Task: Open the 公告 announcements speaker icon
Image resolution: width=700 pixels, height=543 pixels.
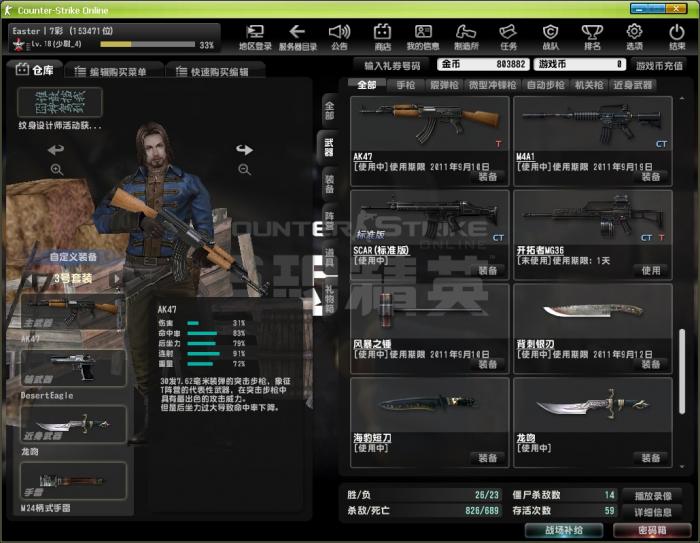Action: 339,37
